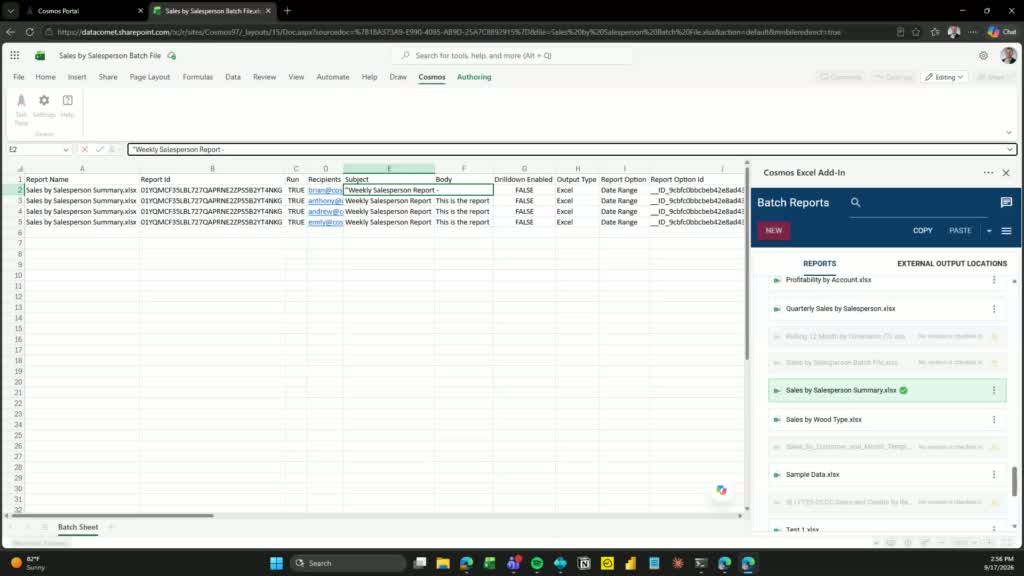
Task: Open the hamburger menu in Batch Reports
Action: [x=1006, y=231]
